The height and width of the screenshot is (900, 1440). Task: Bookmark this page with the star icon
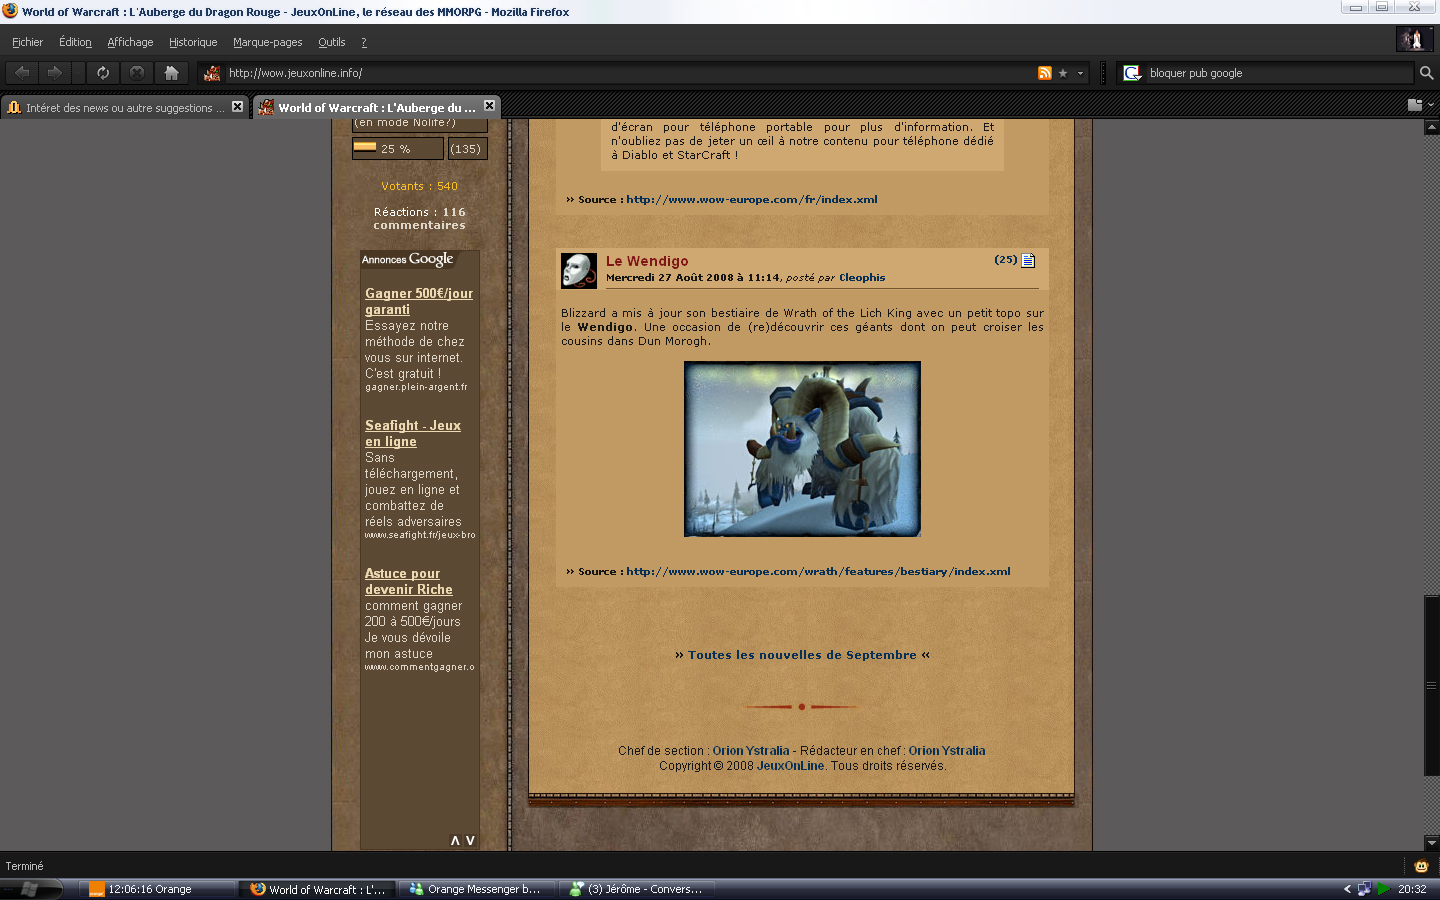pyautogui.click(x=1063, y=73)
